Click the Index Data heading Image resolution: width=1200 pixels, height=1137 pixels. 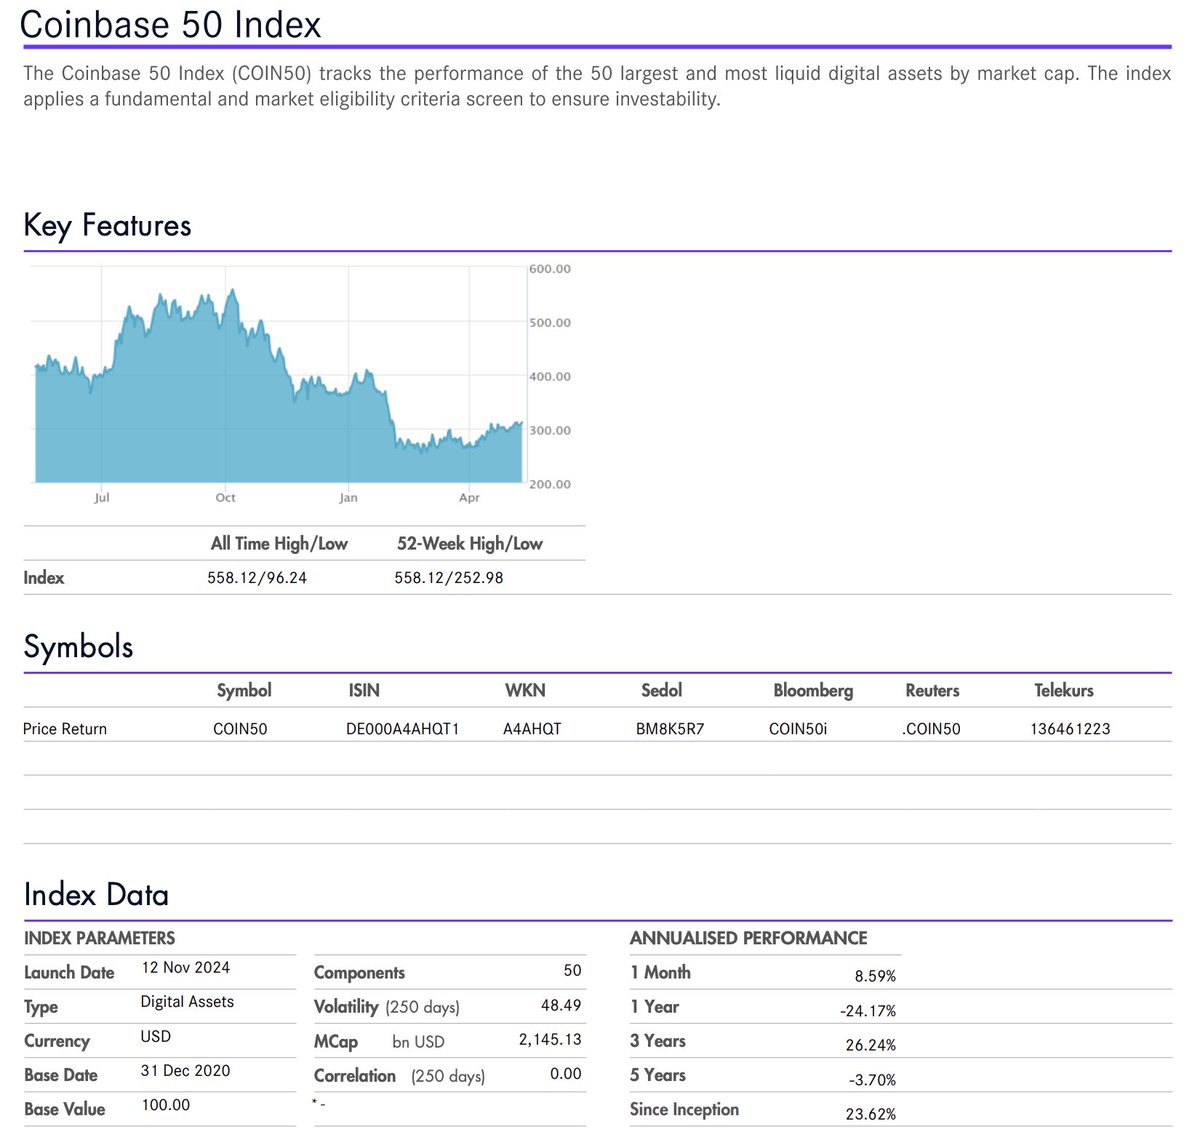tap(96, 894)
